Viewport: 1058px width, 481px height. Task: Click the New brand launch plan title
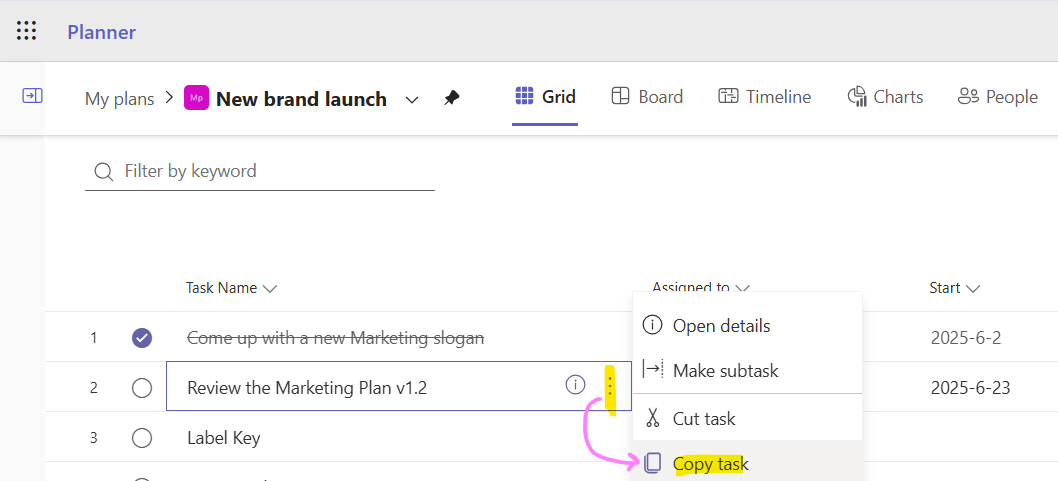click(x=302, y=99)
